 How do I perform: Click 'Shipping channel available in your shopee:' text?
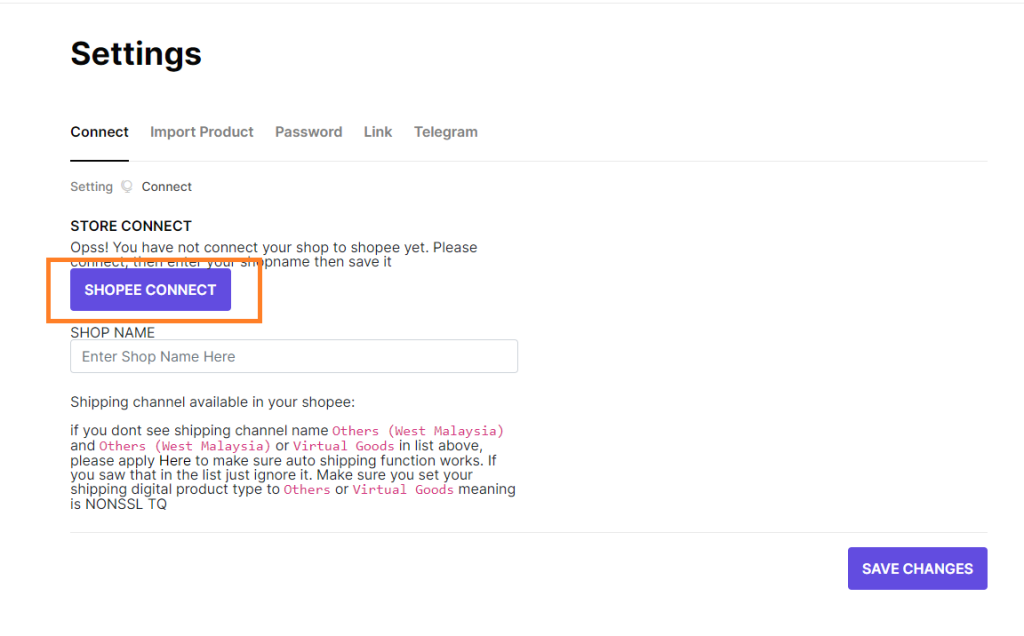coord(213,402)
